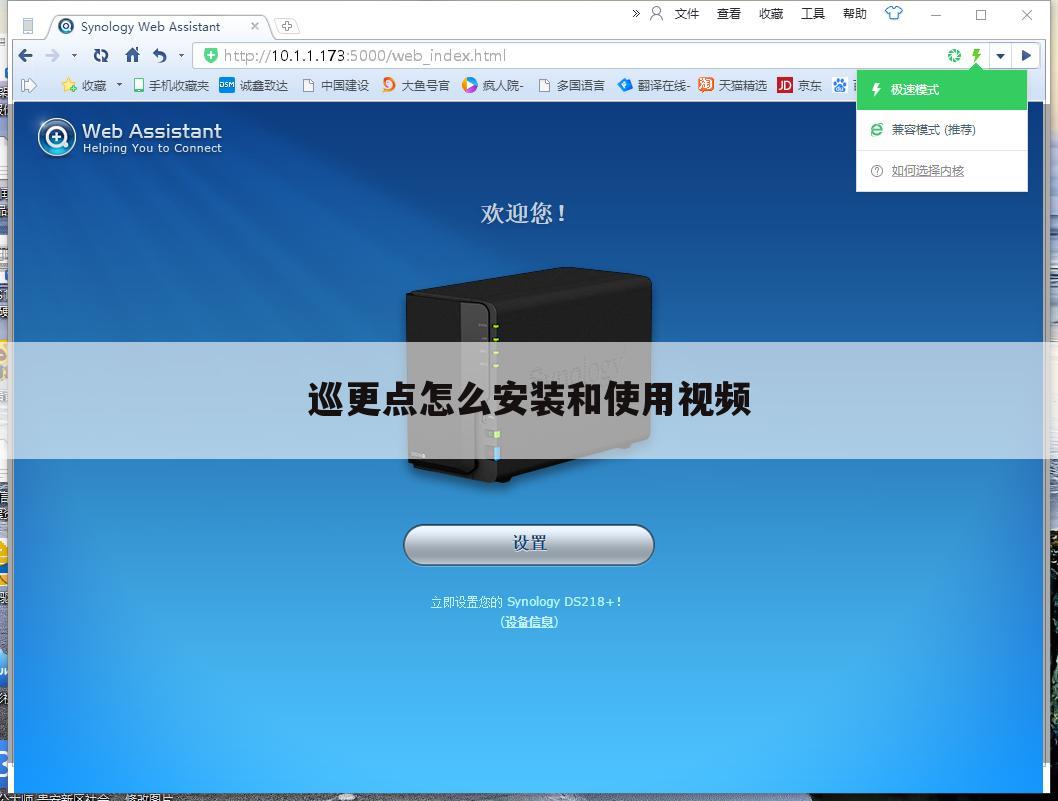Expand the double-chevron overflow button
The width and height of the screenshot is (1058, 801).
coord(636,13)
